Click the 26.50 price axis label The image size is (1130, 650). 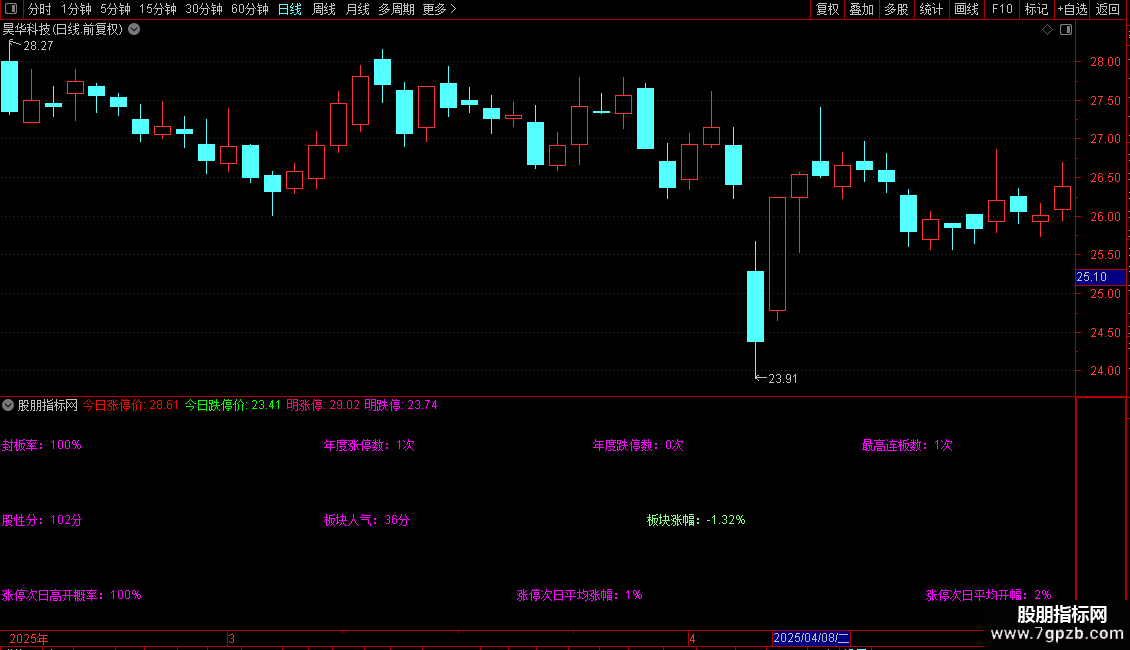tap(1105, 178)
